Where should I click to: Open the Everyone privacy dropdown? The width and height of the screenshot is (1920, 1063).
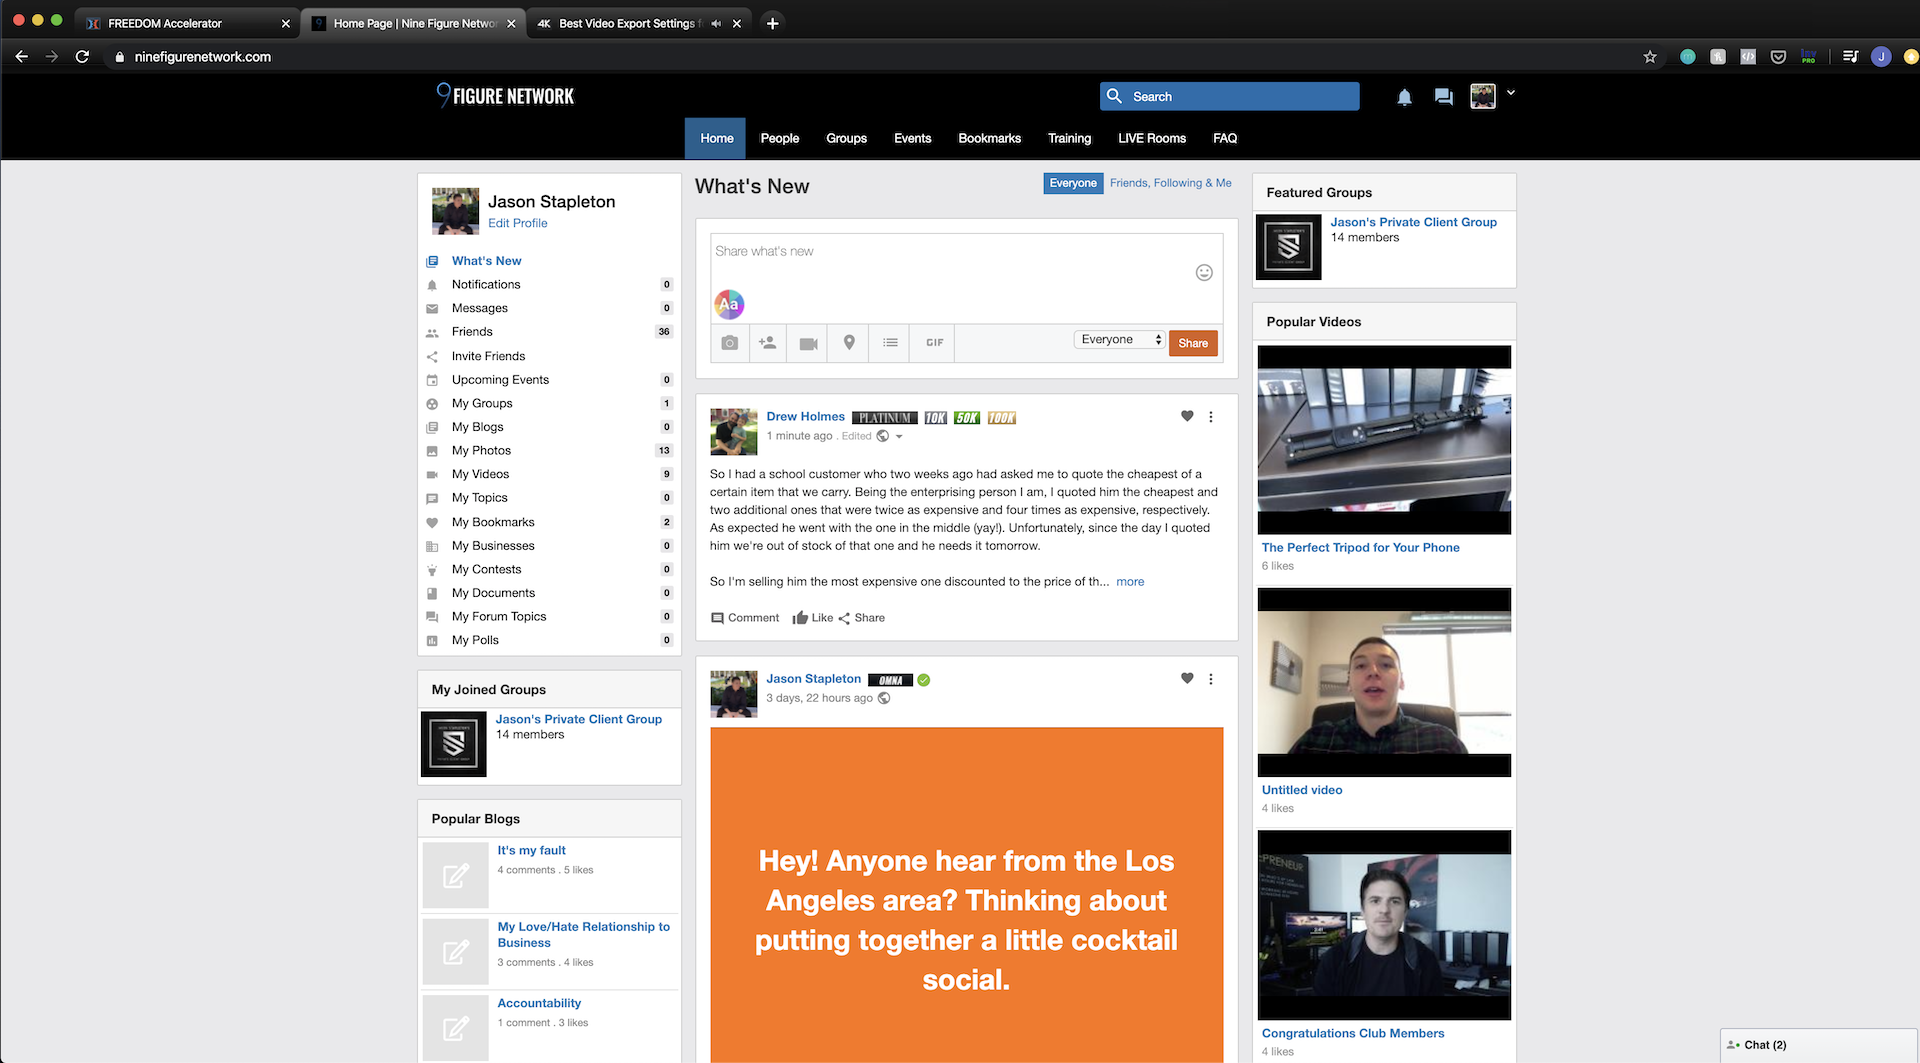1120,340
